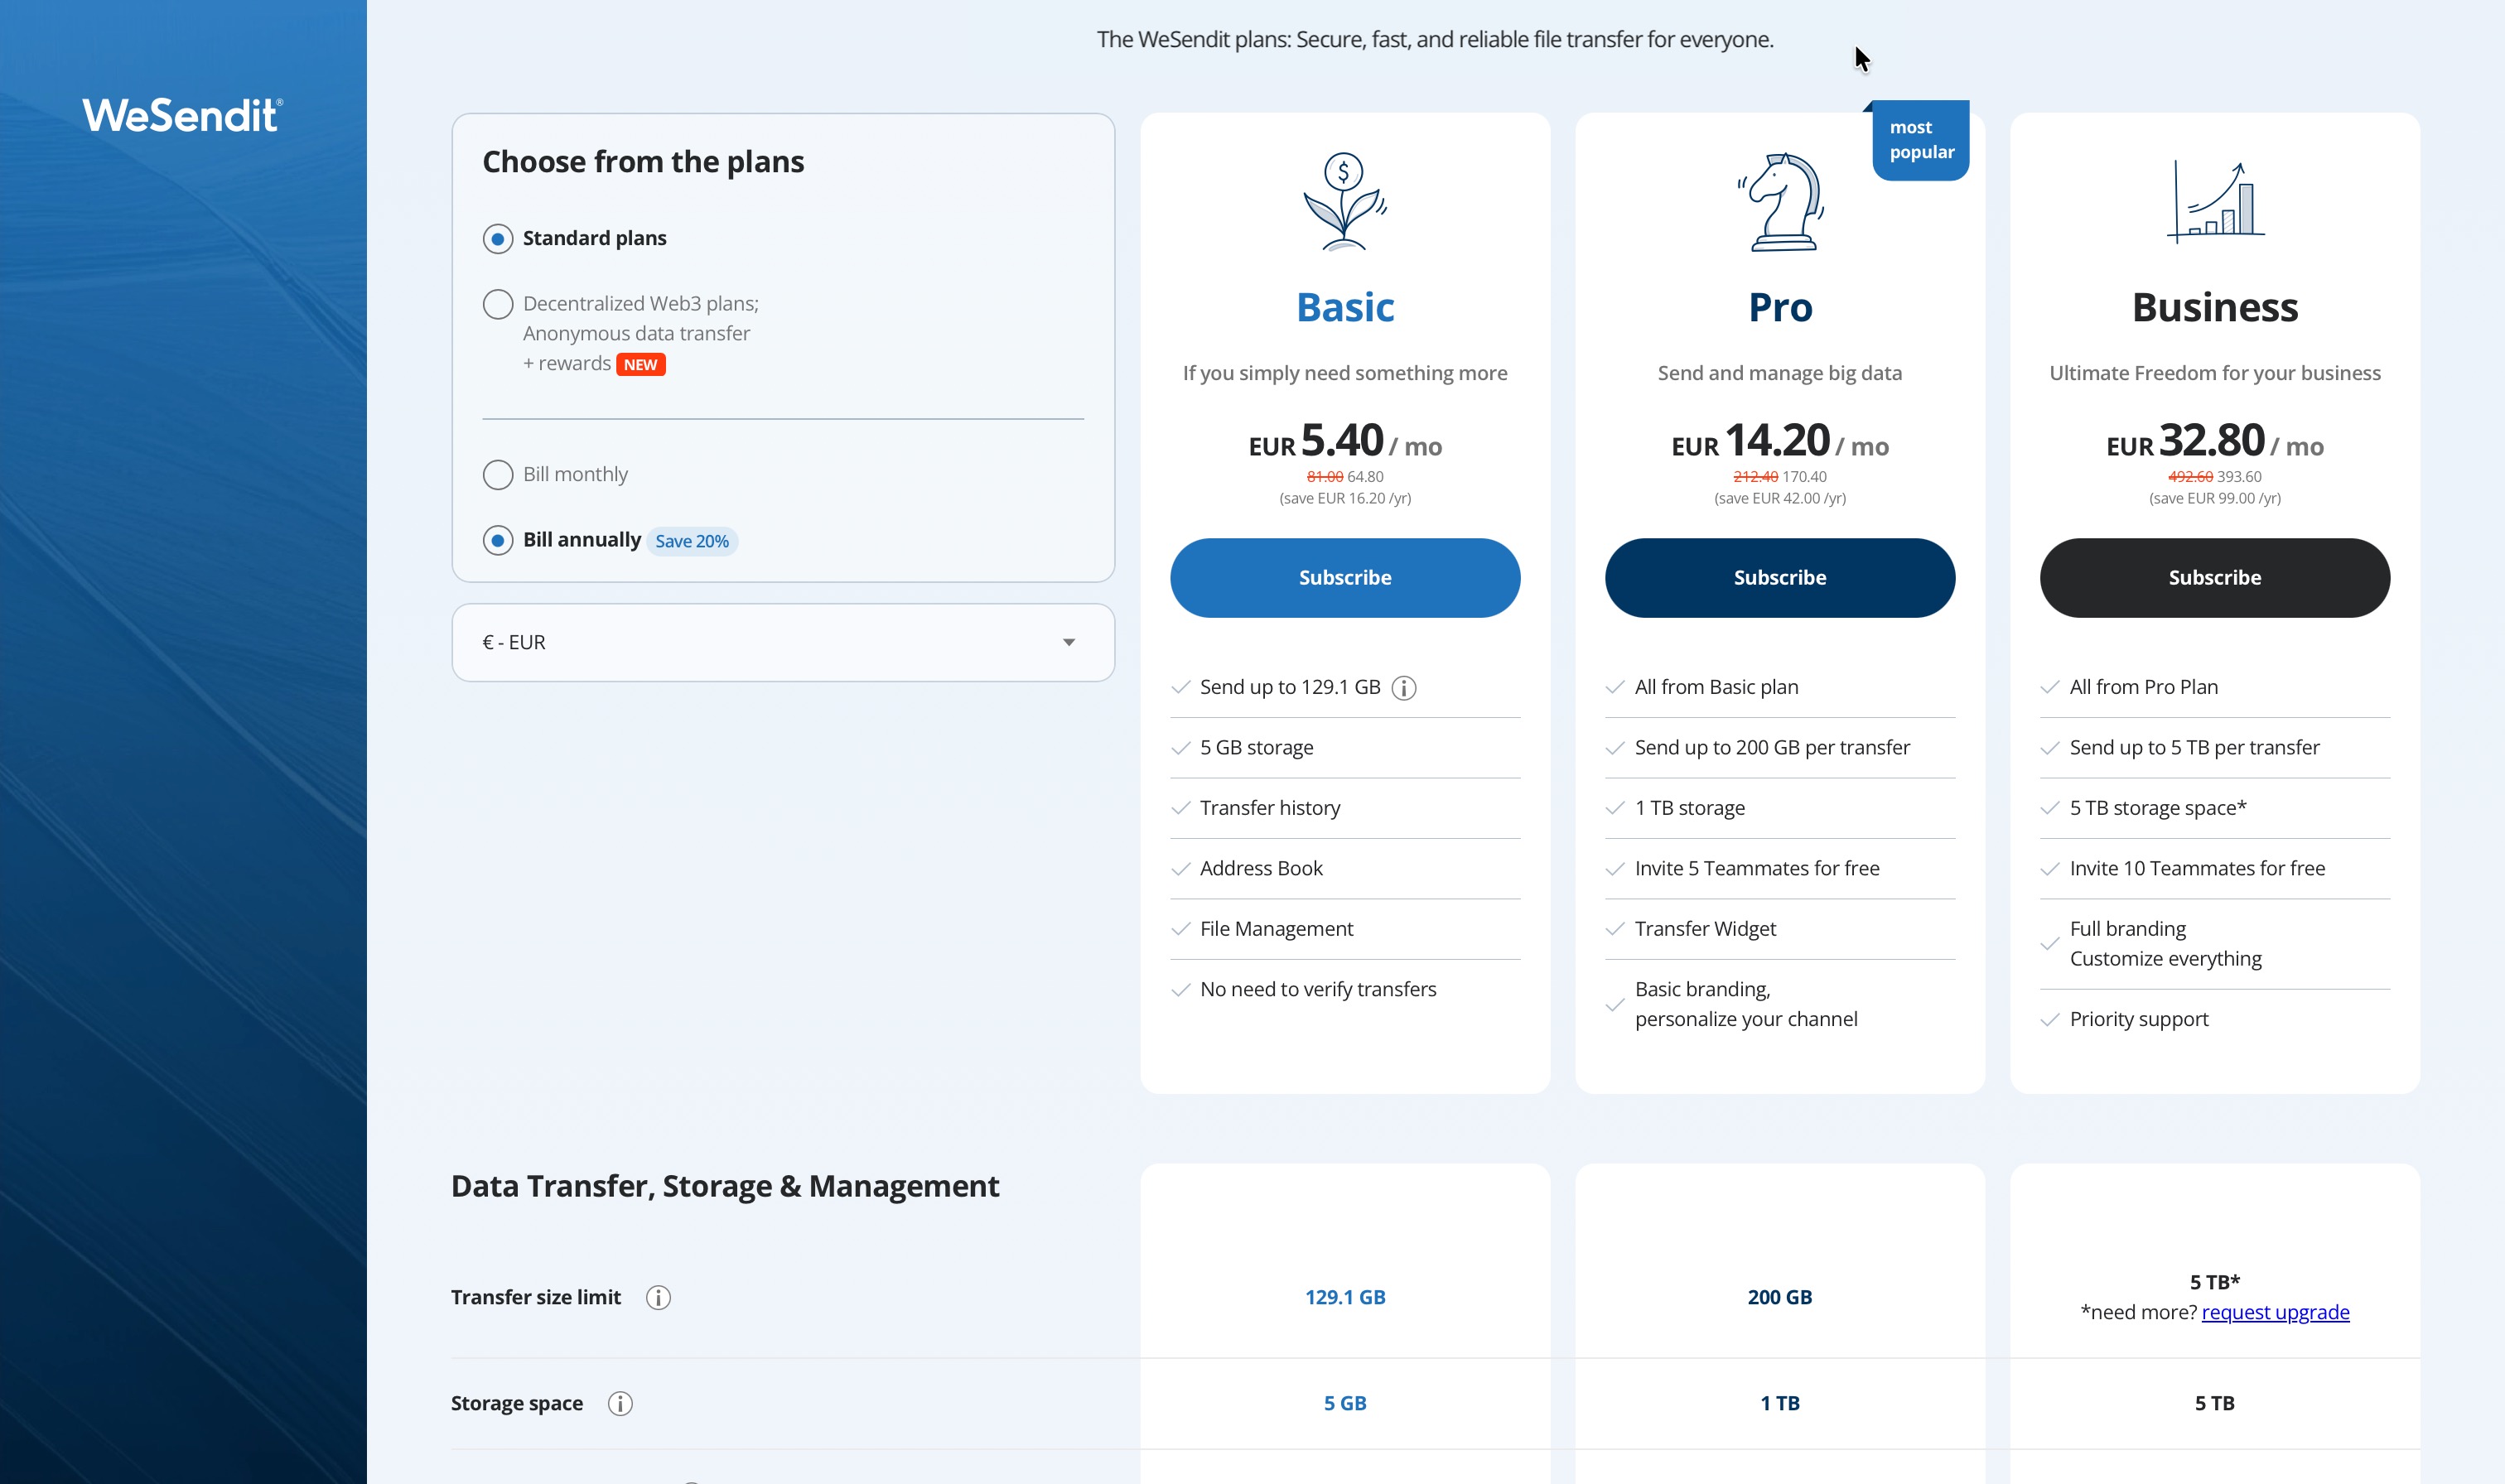
Task: Open the EUR currency dropdown
Action: tap(782, 642)
